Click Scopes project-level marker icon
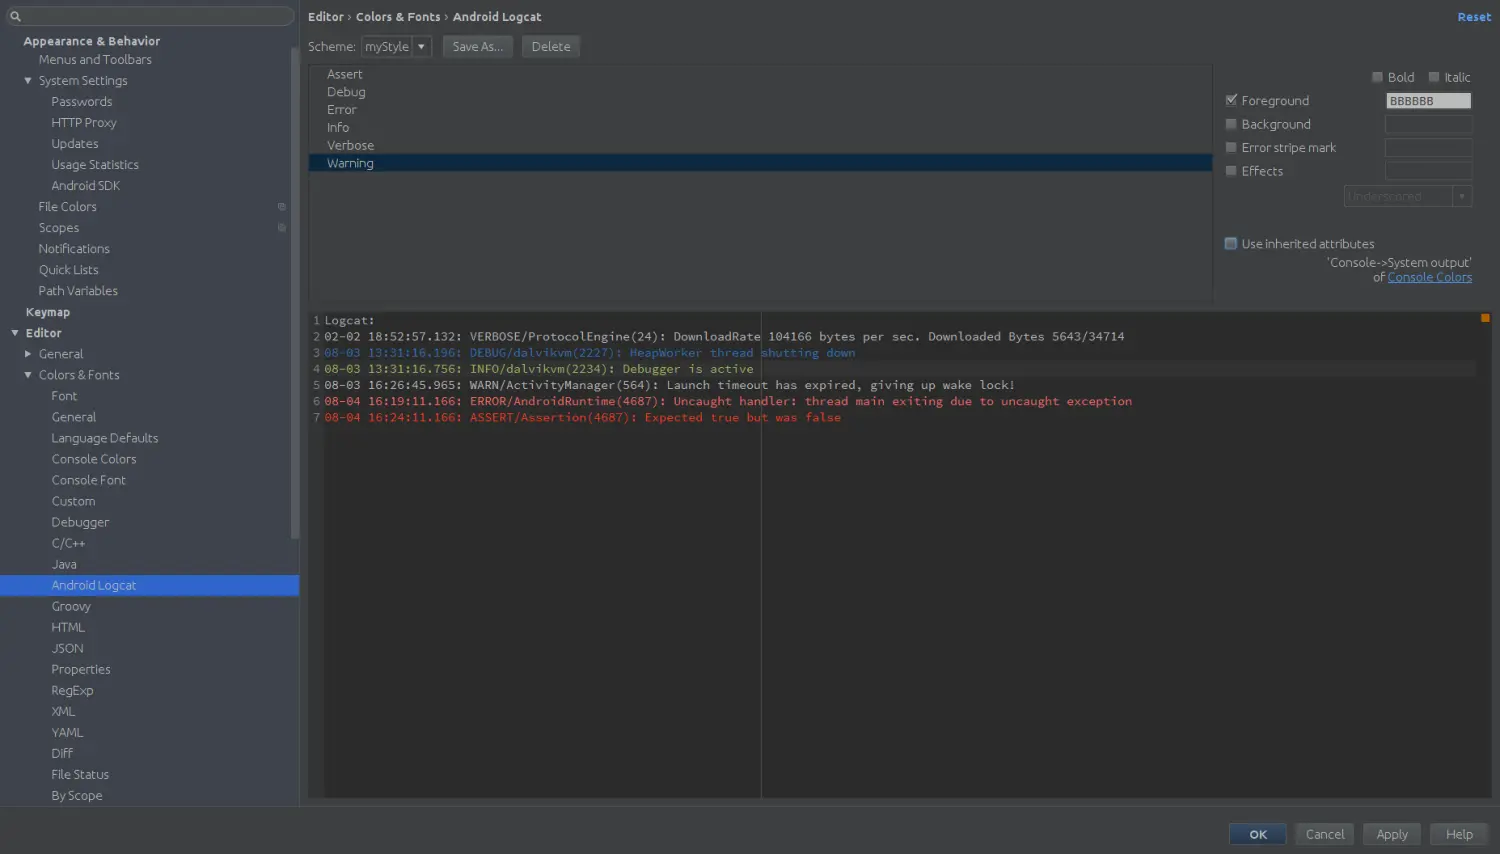The height and width of the screenshot is (854, 1500). (x=282, y=228)
